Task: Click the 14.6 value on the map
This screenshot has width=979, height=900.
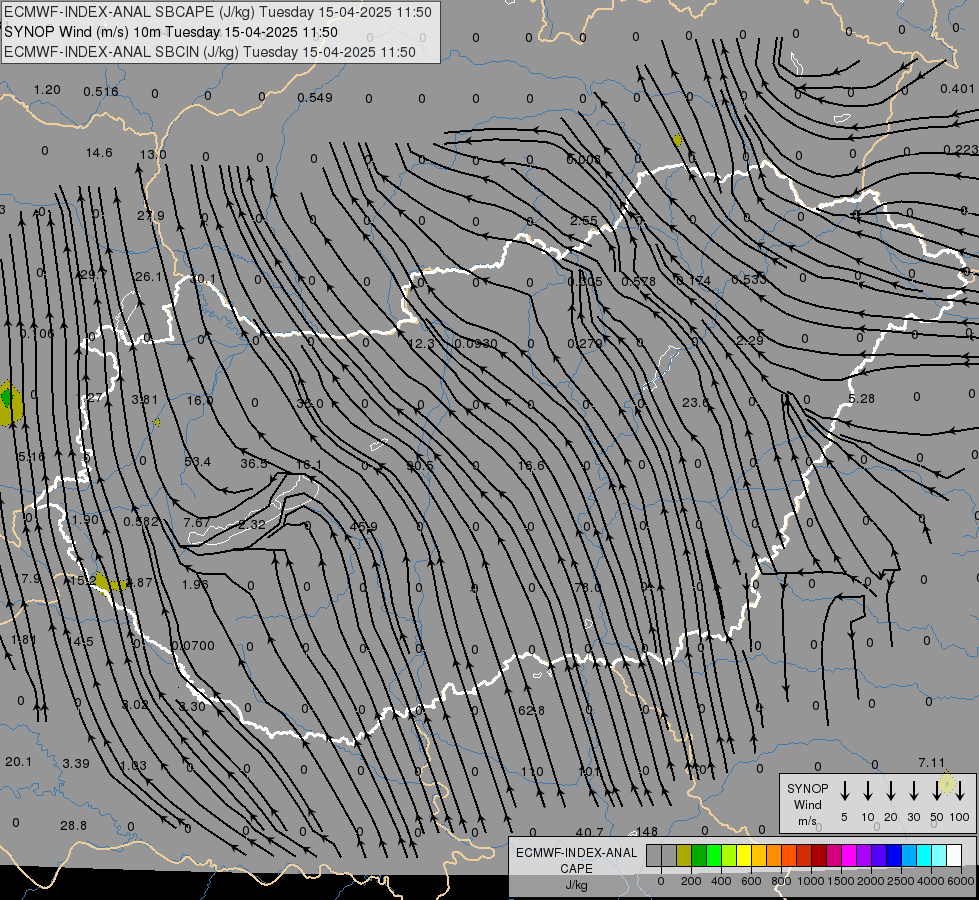Action: tap(99, 152)
